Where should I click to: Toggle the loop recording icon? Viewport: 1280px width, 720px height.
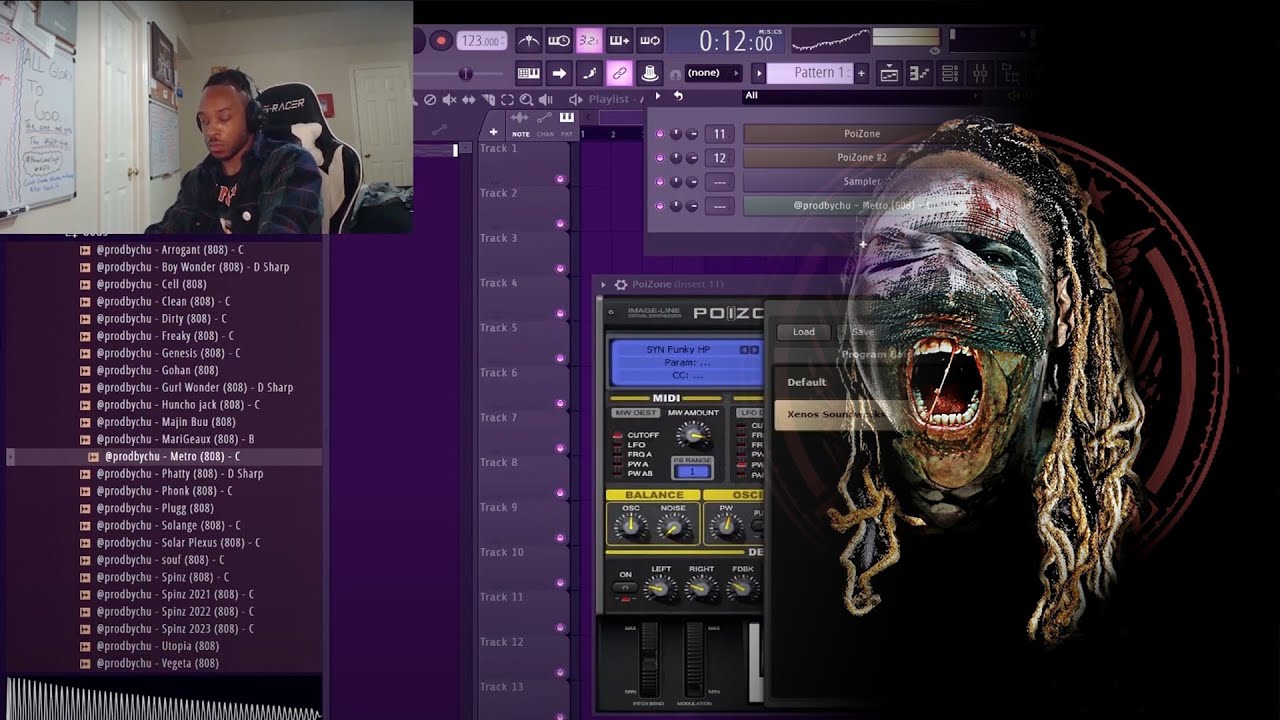coord(650,41)
